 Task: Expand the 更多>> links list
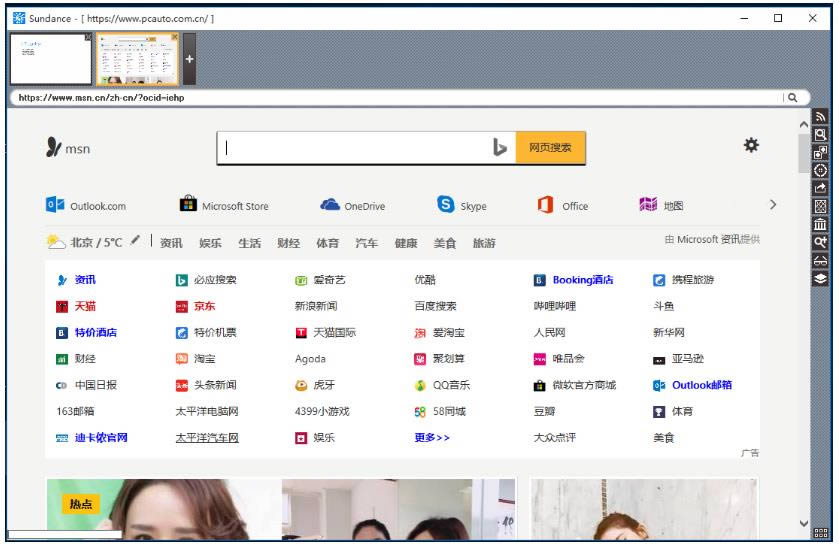(432, 437)
